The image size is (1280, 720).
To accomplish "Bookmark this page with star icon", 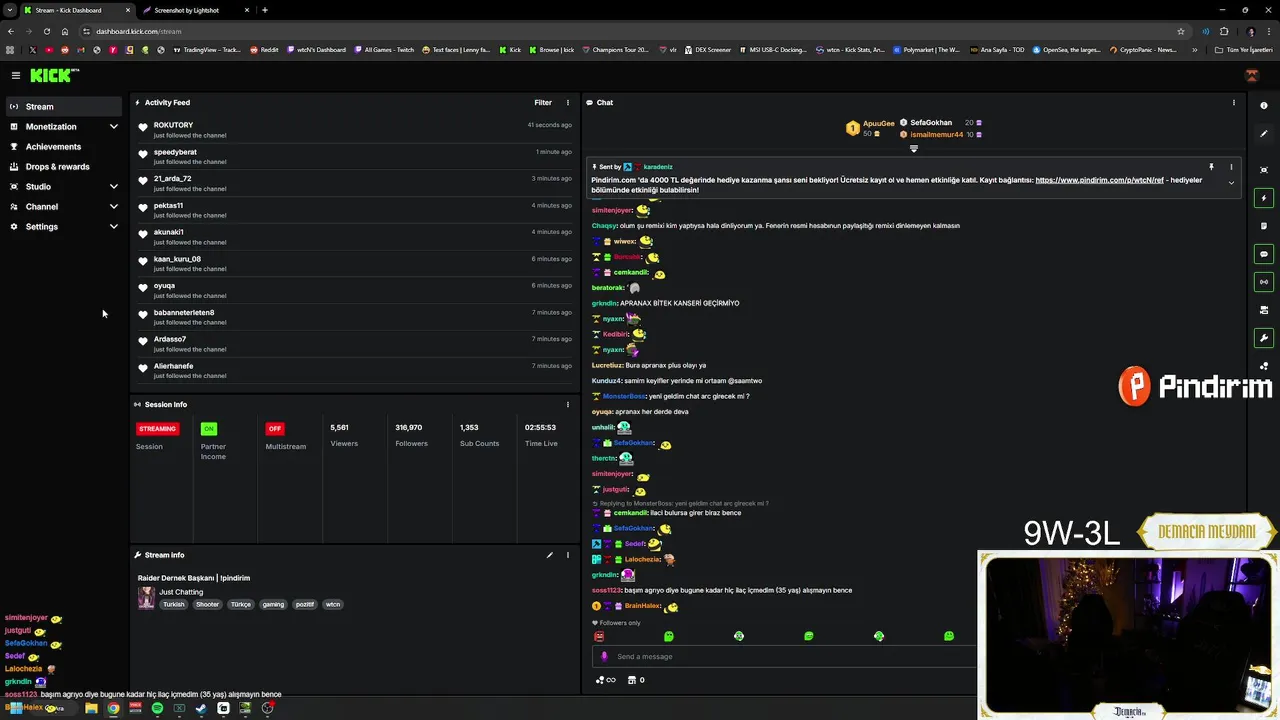I will 1181,31.
